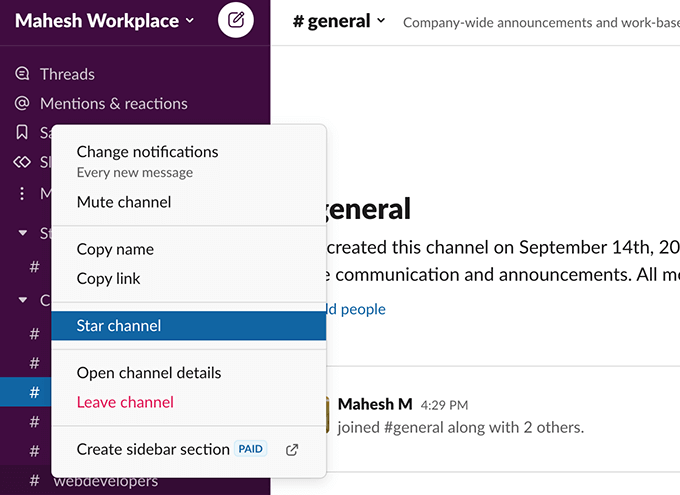Click the highlighted Star channel option
680x495 pixels.
click(189, 326)
